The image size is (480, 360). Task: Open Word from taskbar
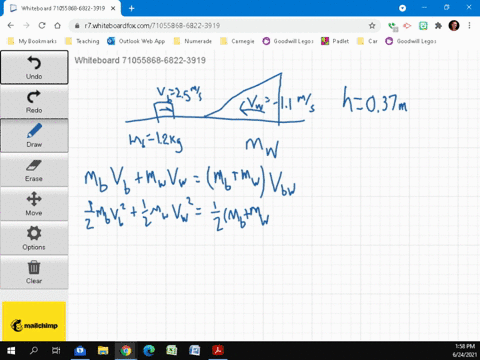tap(195, 351)
